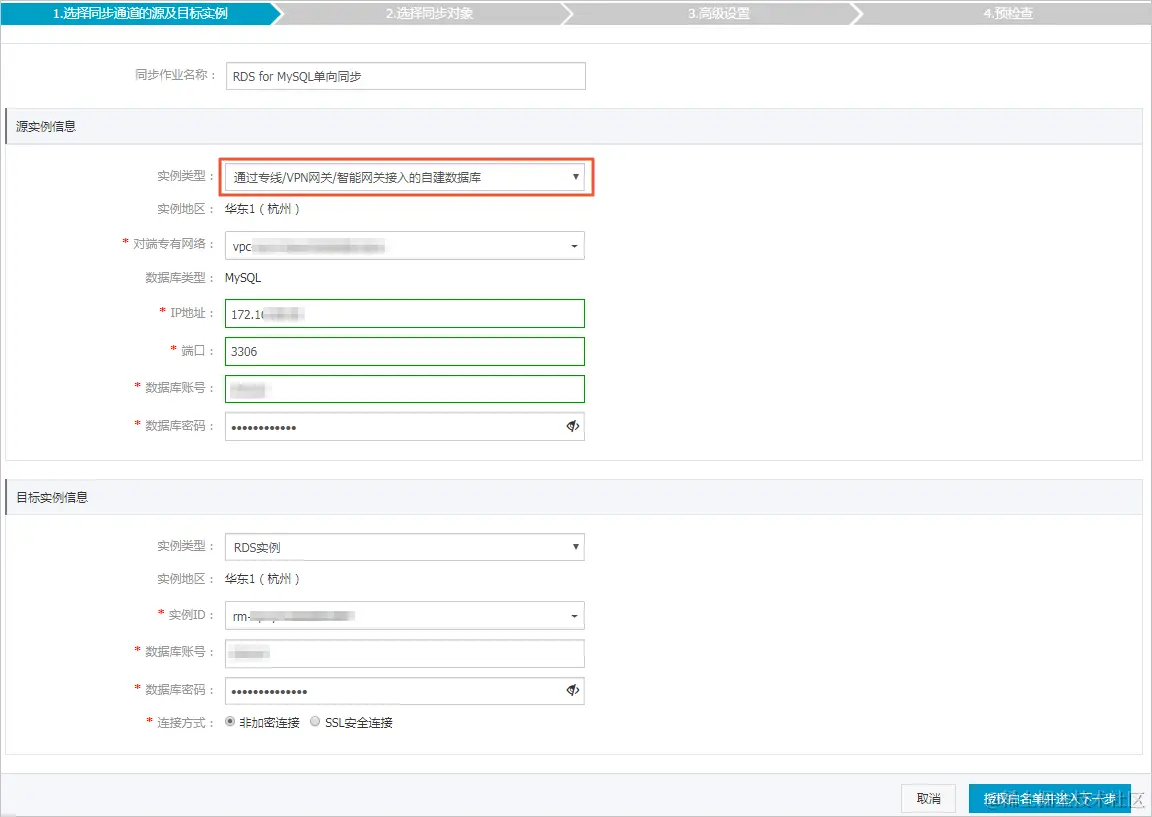
Task: Click target 实例地区 value 华东1（杭州）
Action: coord(262,579)
